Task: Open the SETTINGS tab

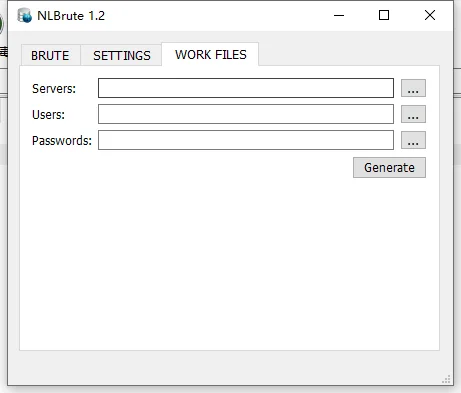Action: point(121,55)
